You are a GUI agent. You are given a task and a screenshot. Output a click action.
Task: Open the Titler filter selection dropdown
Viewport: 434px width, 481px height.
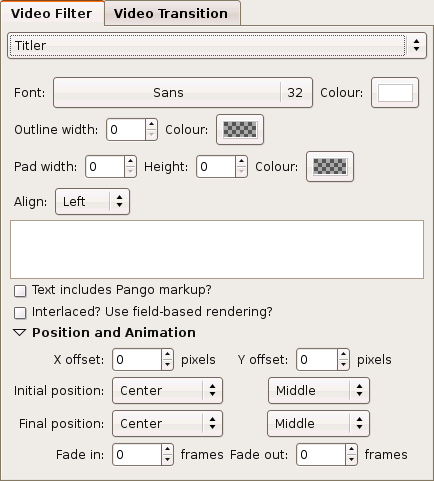217,45
